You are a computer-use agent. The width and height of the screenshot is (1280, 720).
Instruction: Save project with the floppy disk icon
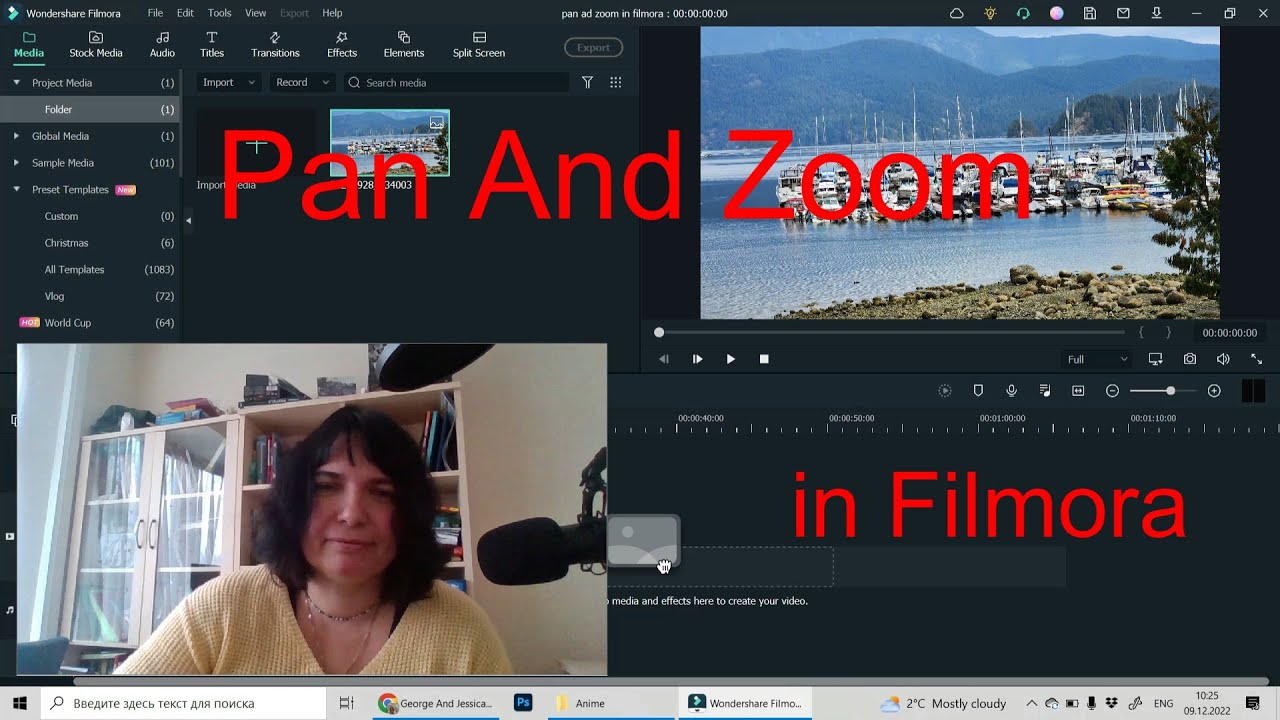coord(1090,13)
